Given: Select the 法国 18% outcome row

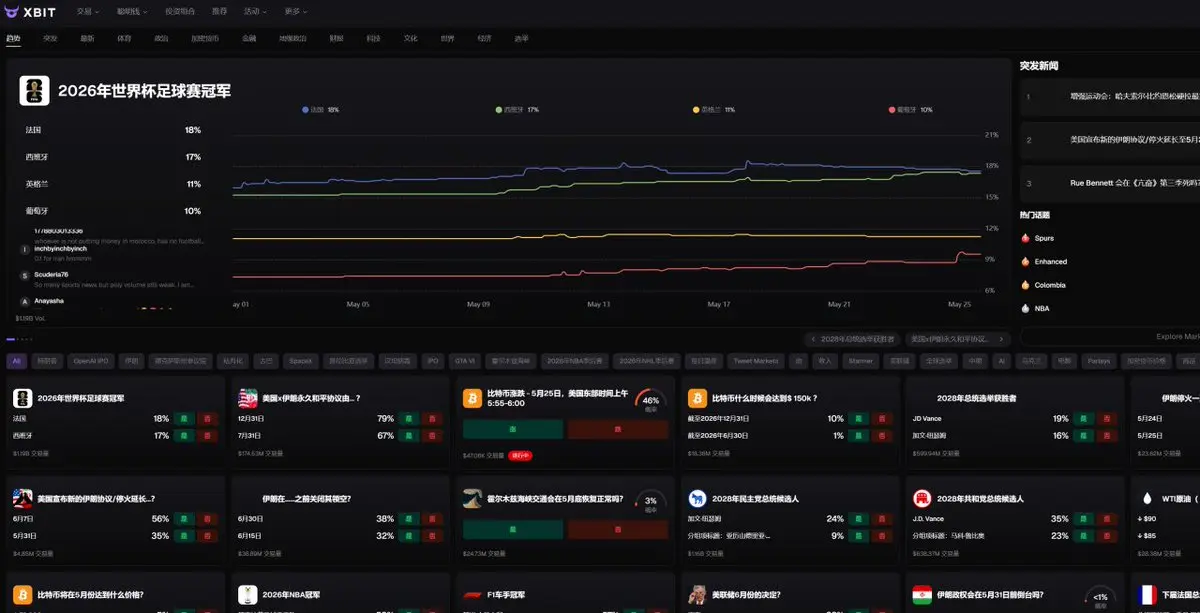Looking at the screenshot, I should [x=113, y=130].
